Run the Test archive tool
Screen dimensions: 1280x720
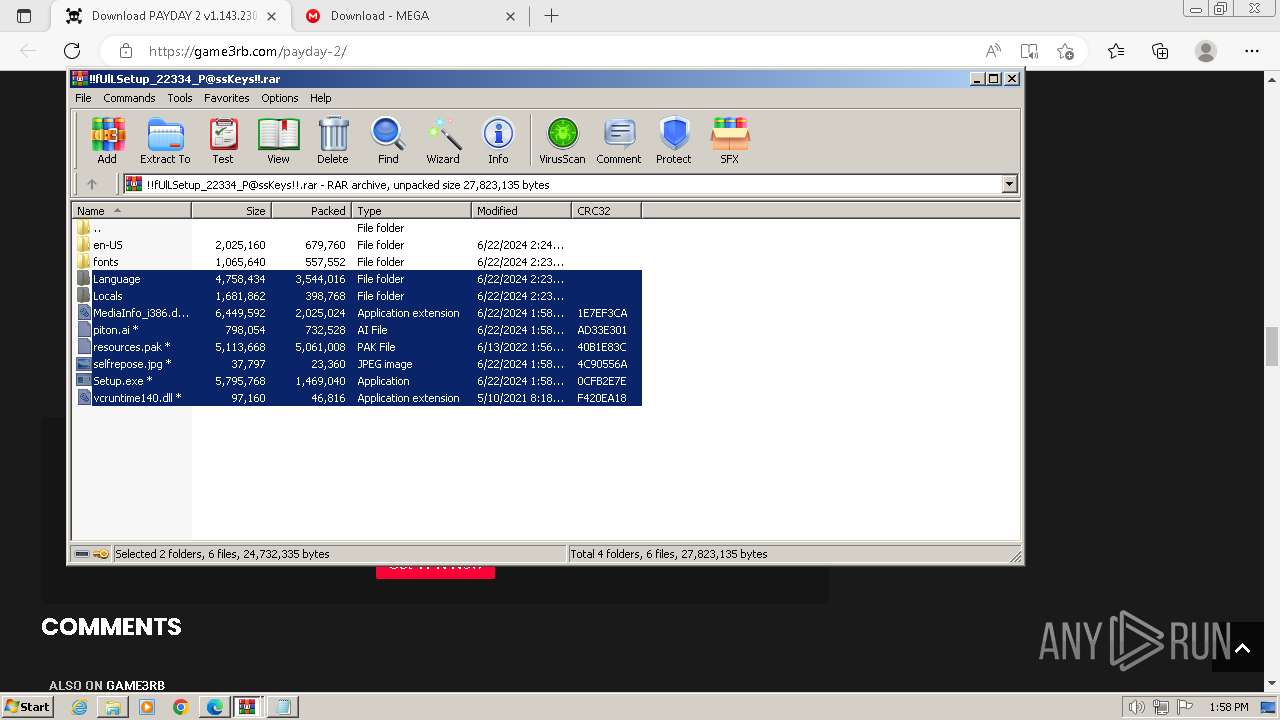[x=223, y=140]
